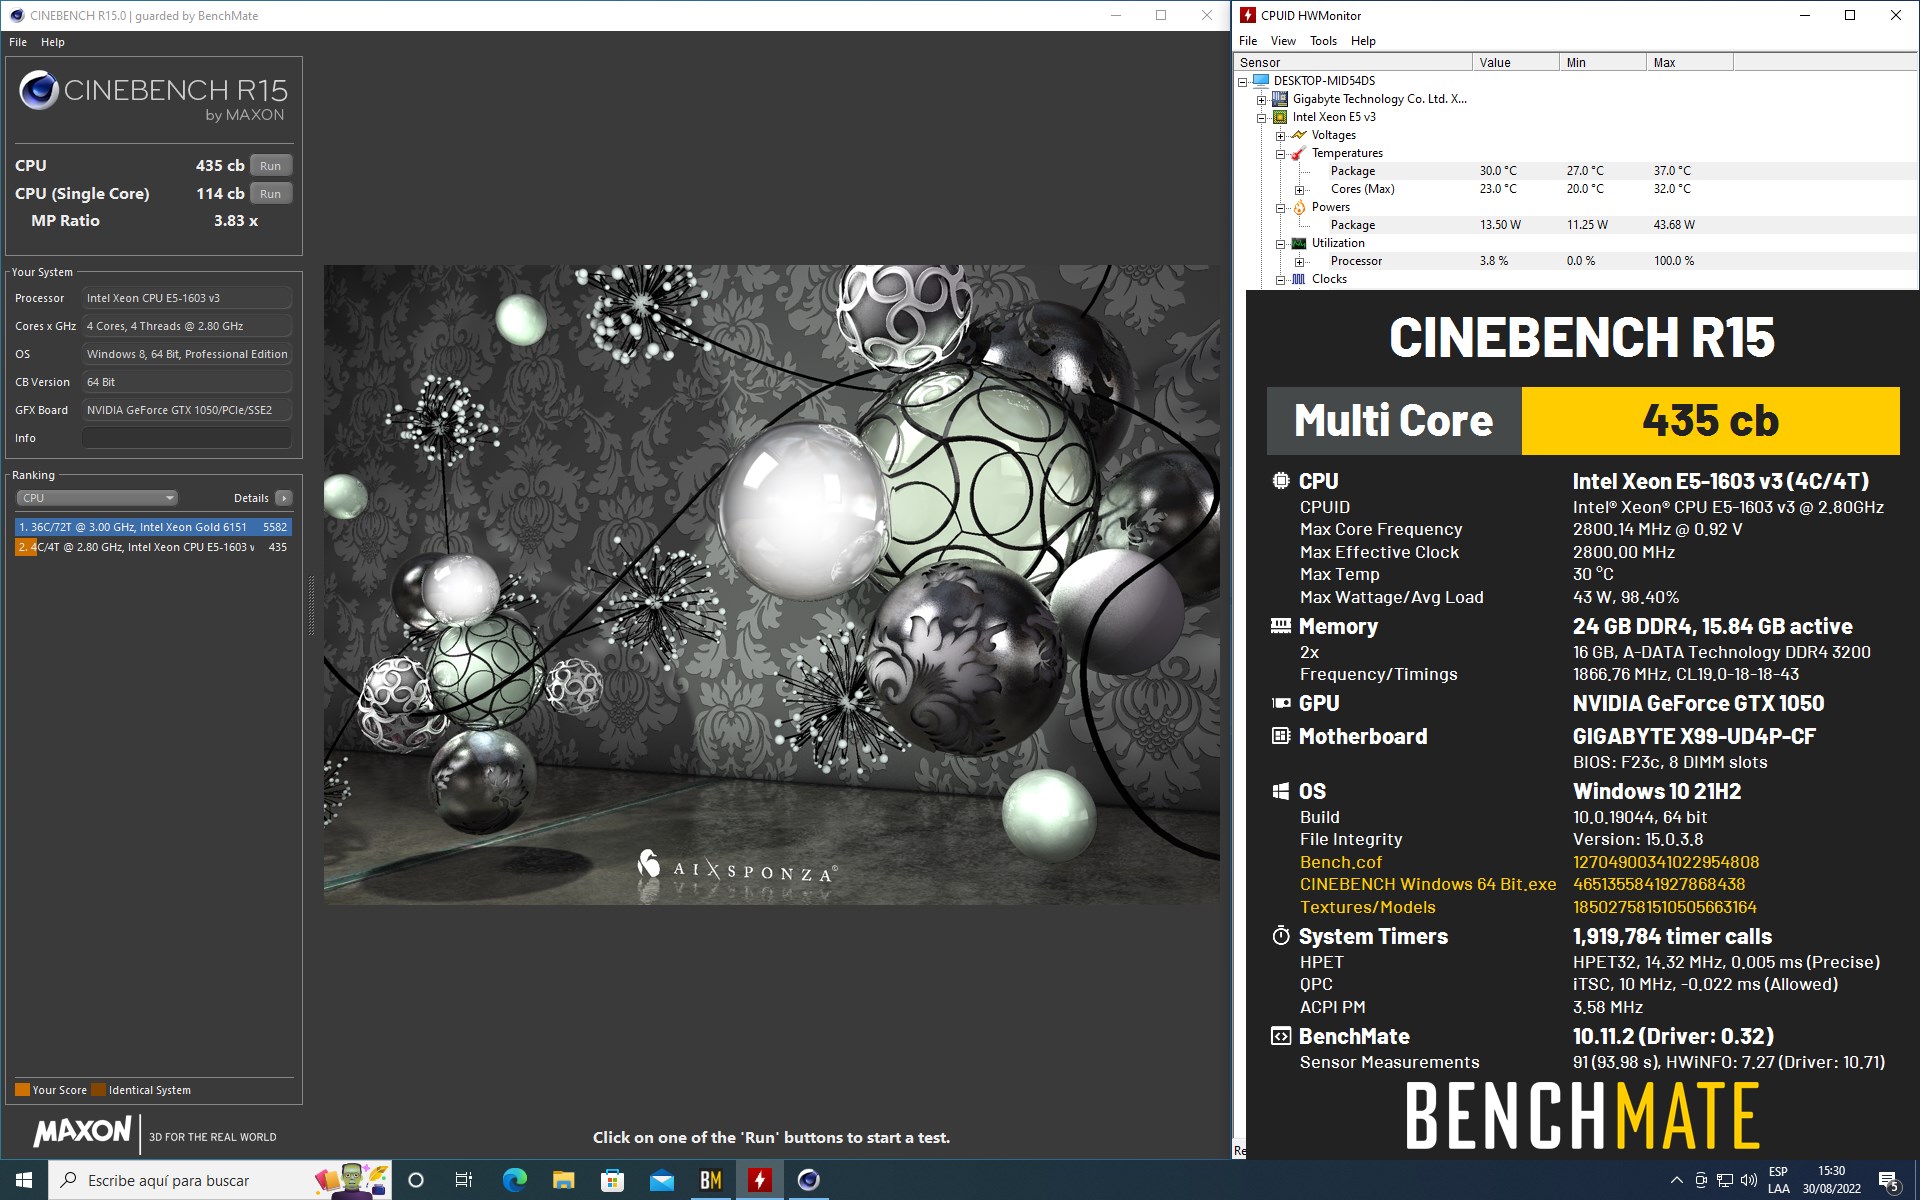The width and height of the screenshot is (1920, 1200).
Task: Switch to BenchMate taskbar app
Action: (710, 1180)
